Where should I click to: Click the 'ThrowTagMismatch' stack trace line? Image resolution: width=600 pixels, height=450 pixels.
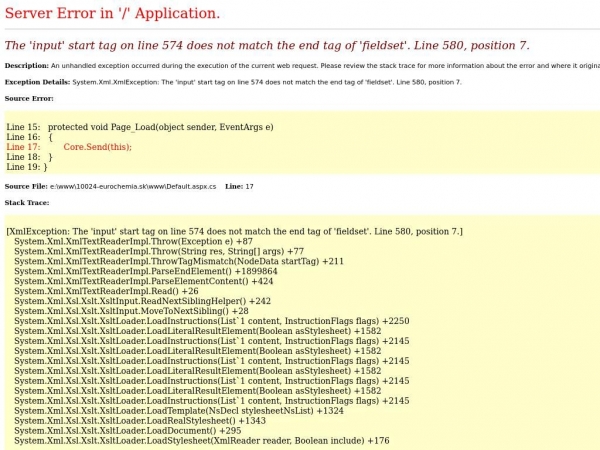pos(179,261)
